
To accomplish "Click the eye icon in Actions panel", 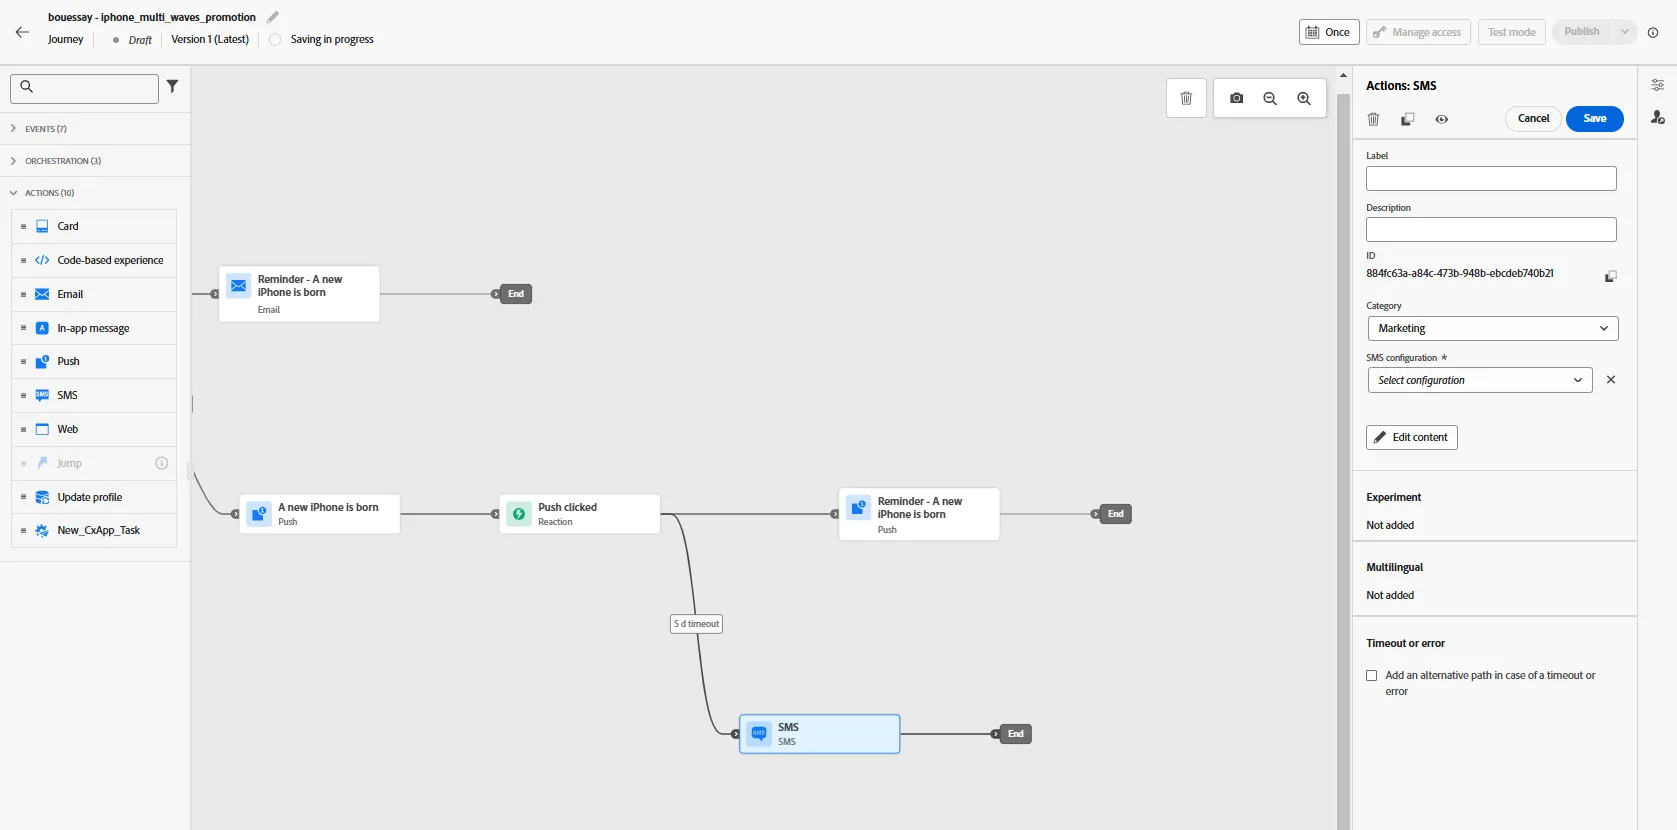I will (x=1441, y=119).
